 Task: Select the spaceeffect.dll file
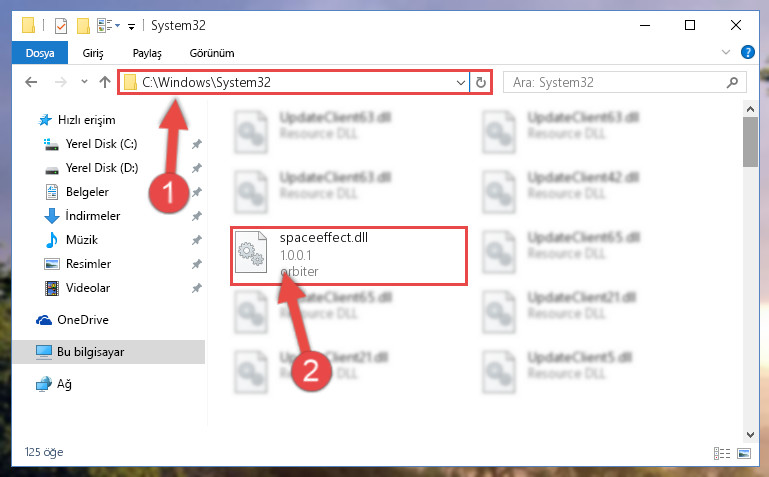(x=349, y=255)
